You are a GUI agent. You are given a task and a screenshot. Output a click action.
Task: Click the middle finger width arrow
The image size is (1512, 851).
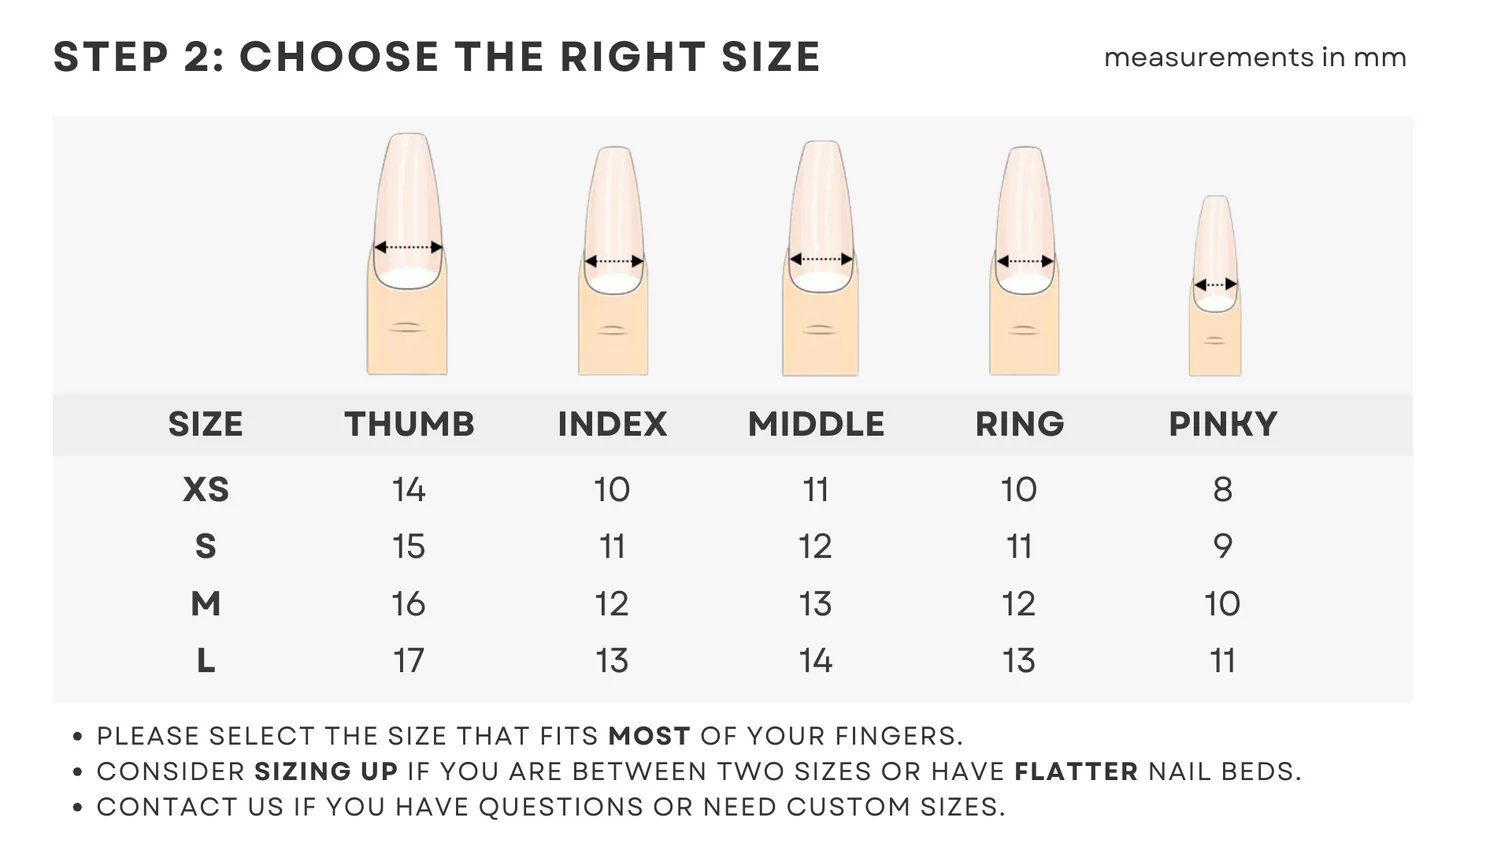point(821,259)
